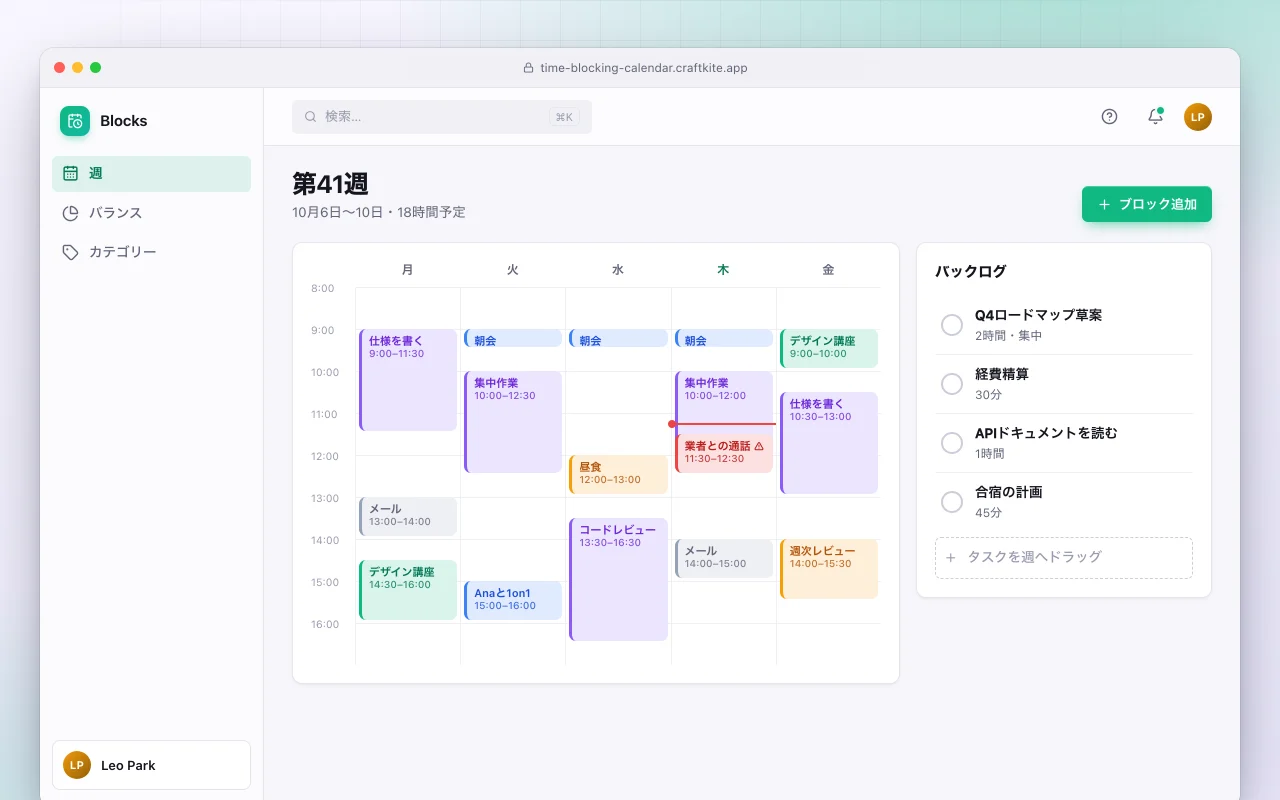Open the notifications bell

[1155, 116]
